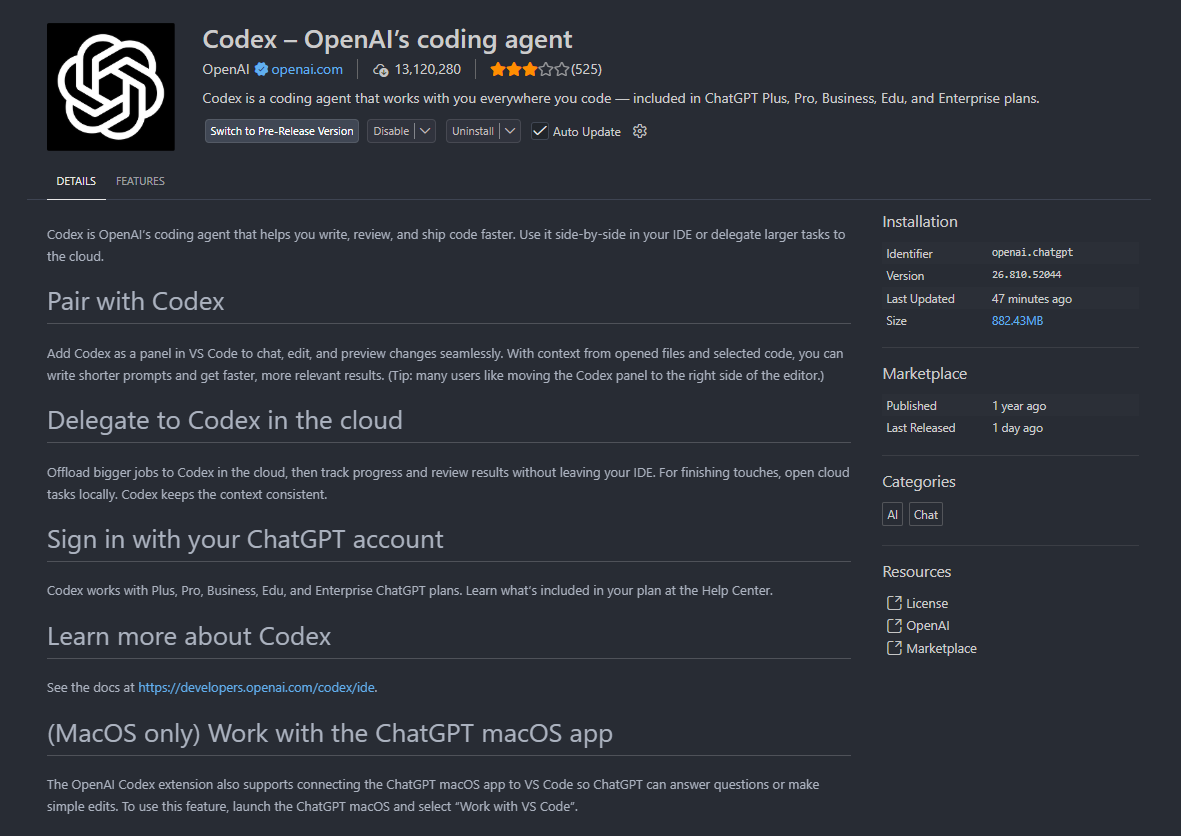1181x836 pixels.
Task: Open the OpenAI resource link
Action: pos(927,625)
